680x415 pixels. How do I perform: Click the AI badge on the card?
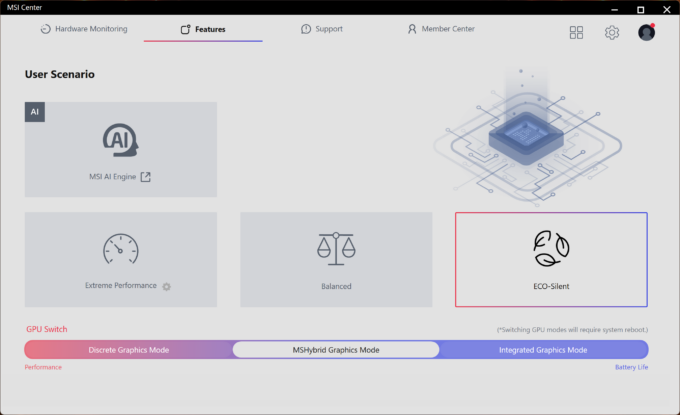[x=35, y=112]
